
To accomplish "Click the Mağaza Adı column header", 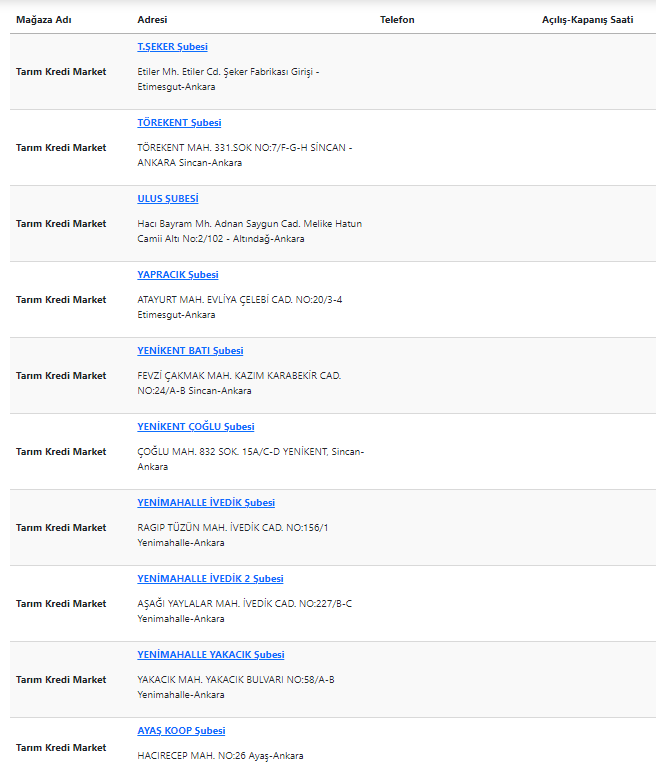I will [x=44, y=20].
